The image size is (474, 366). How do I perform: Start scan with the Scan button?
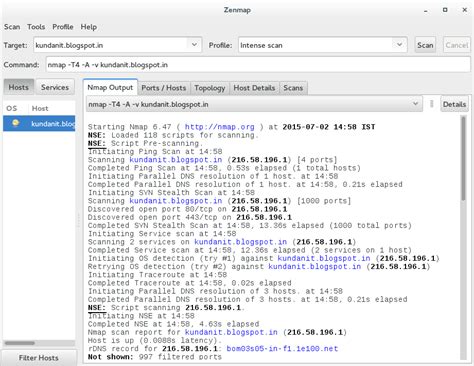(x=425, y=45)
